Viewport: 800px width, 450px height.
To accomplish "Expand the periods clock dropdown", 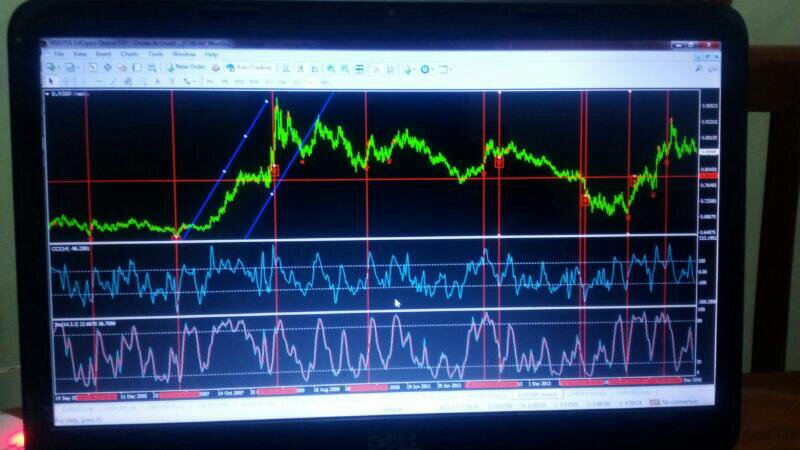I will tap(432, 68).
